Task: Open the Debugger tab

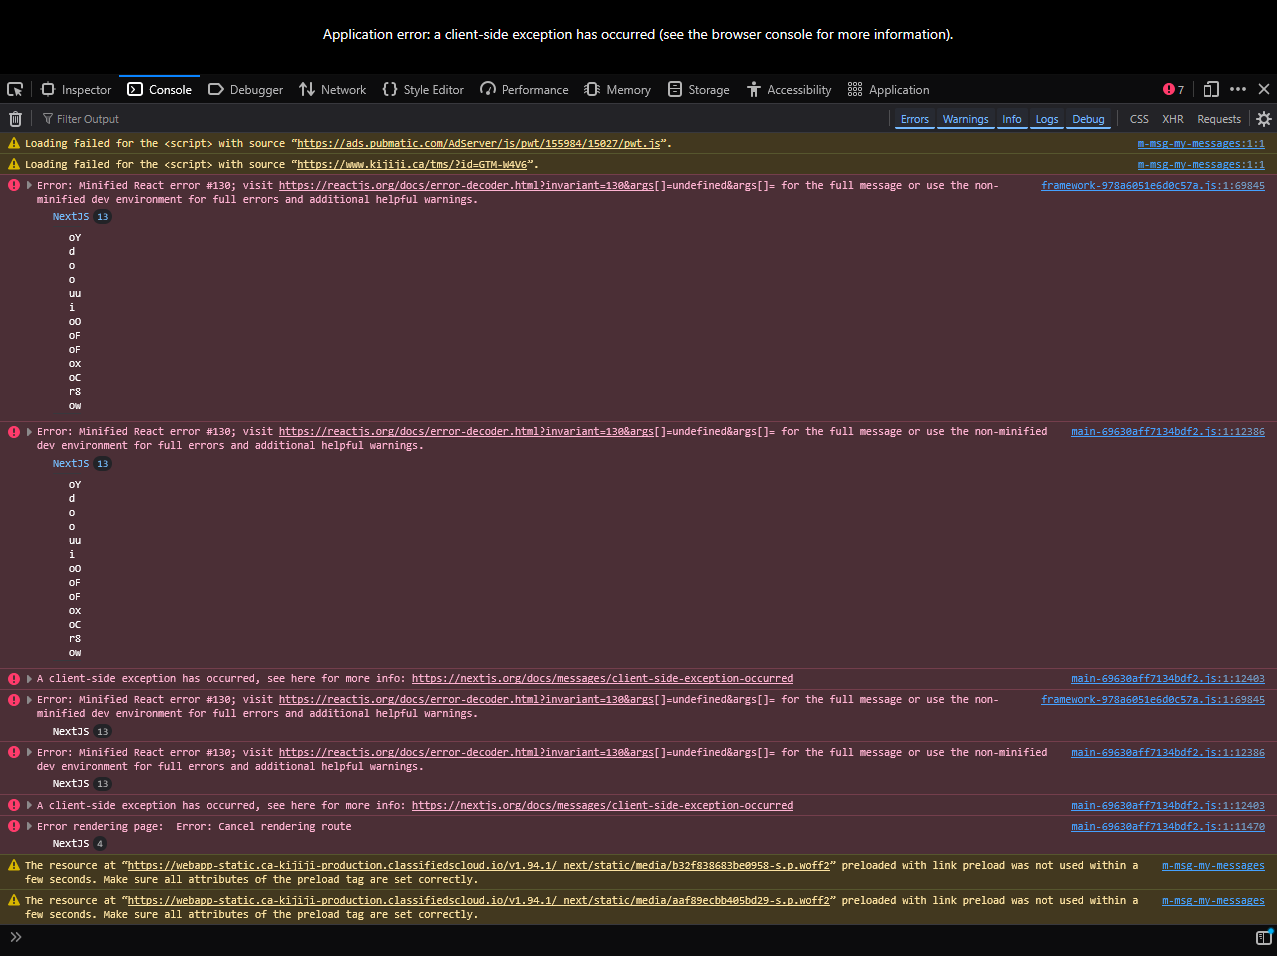Action: (x=245, y=89)
